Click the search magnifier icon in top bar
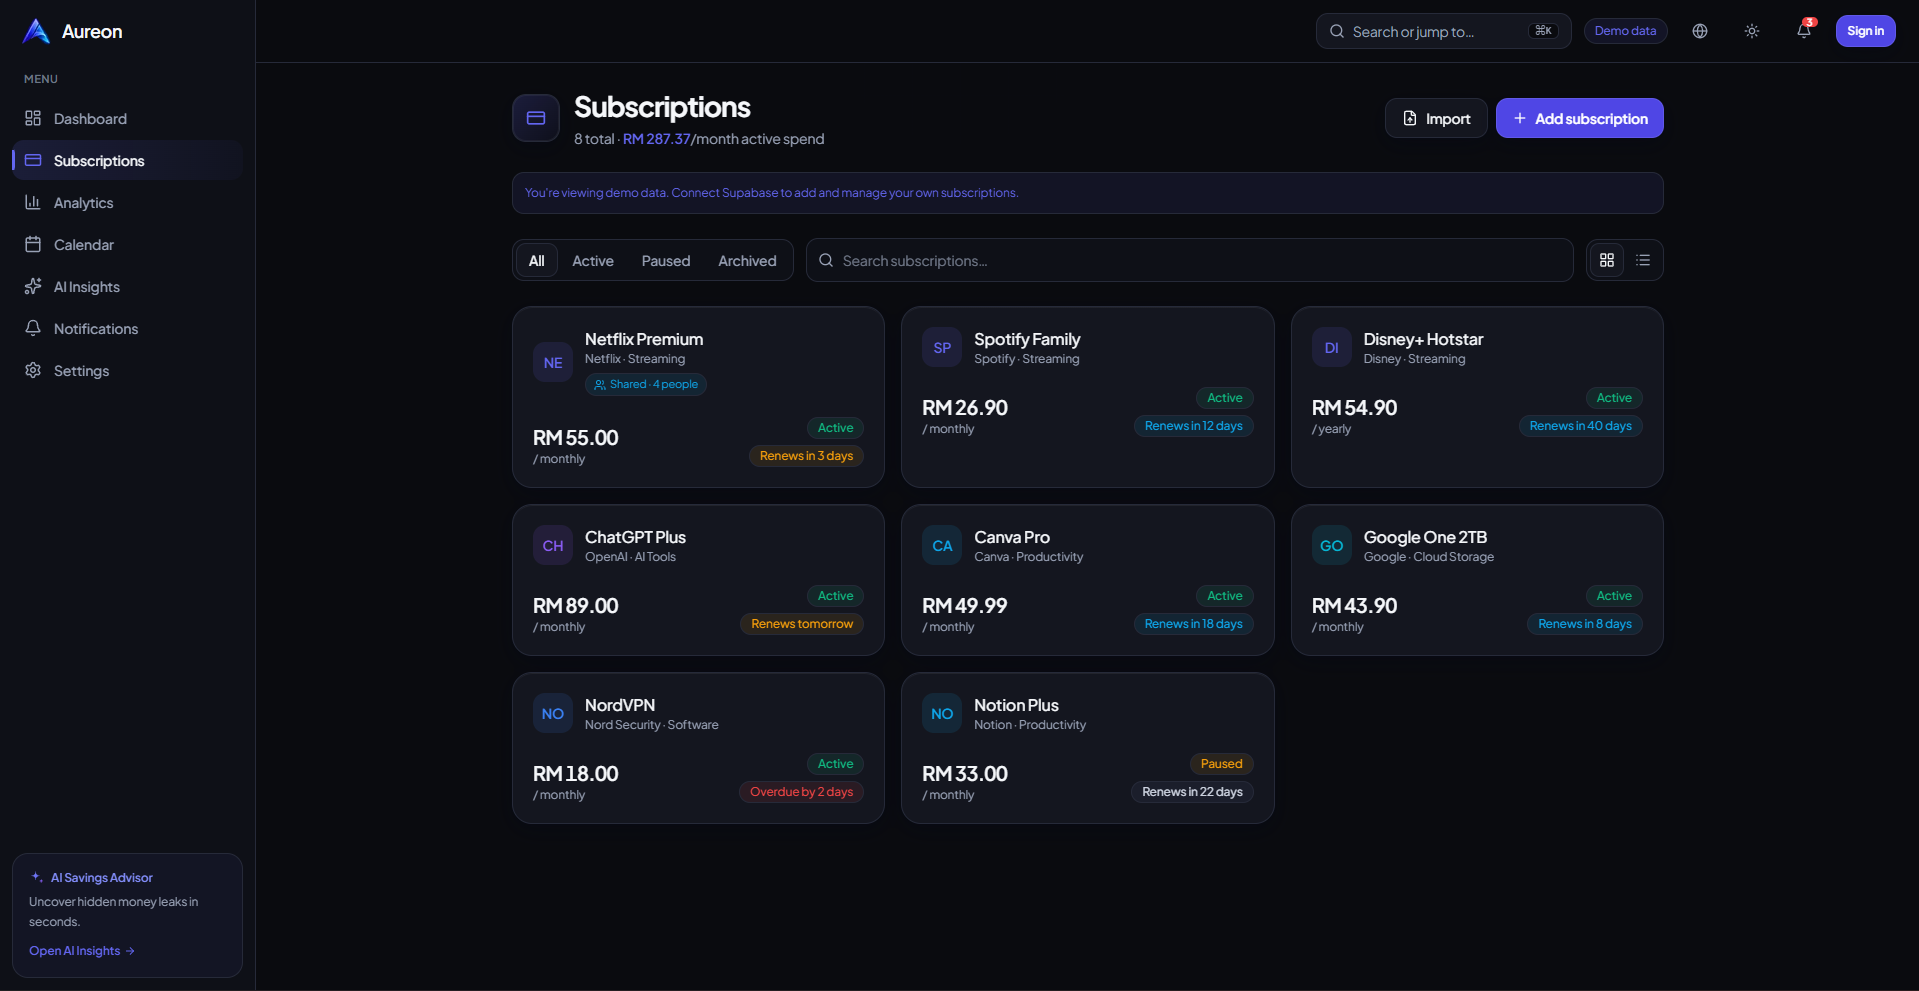Image resolution: width=1919 pixels, height=991 pixels. 1337,31
